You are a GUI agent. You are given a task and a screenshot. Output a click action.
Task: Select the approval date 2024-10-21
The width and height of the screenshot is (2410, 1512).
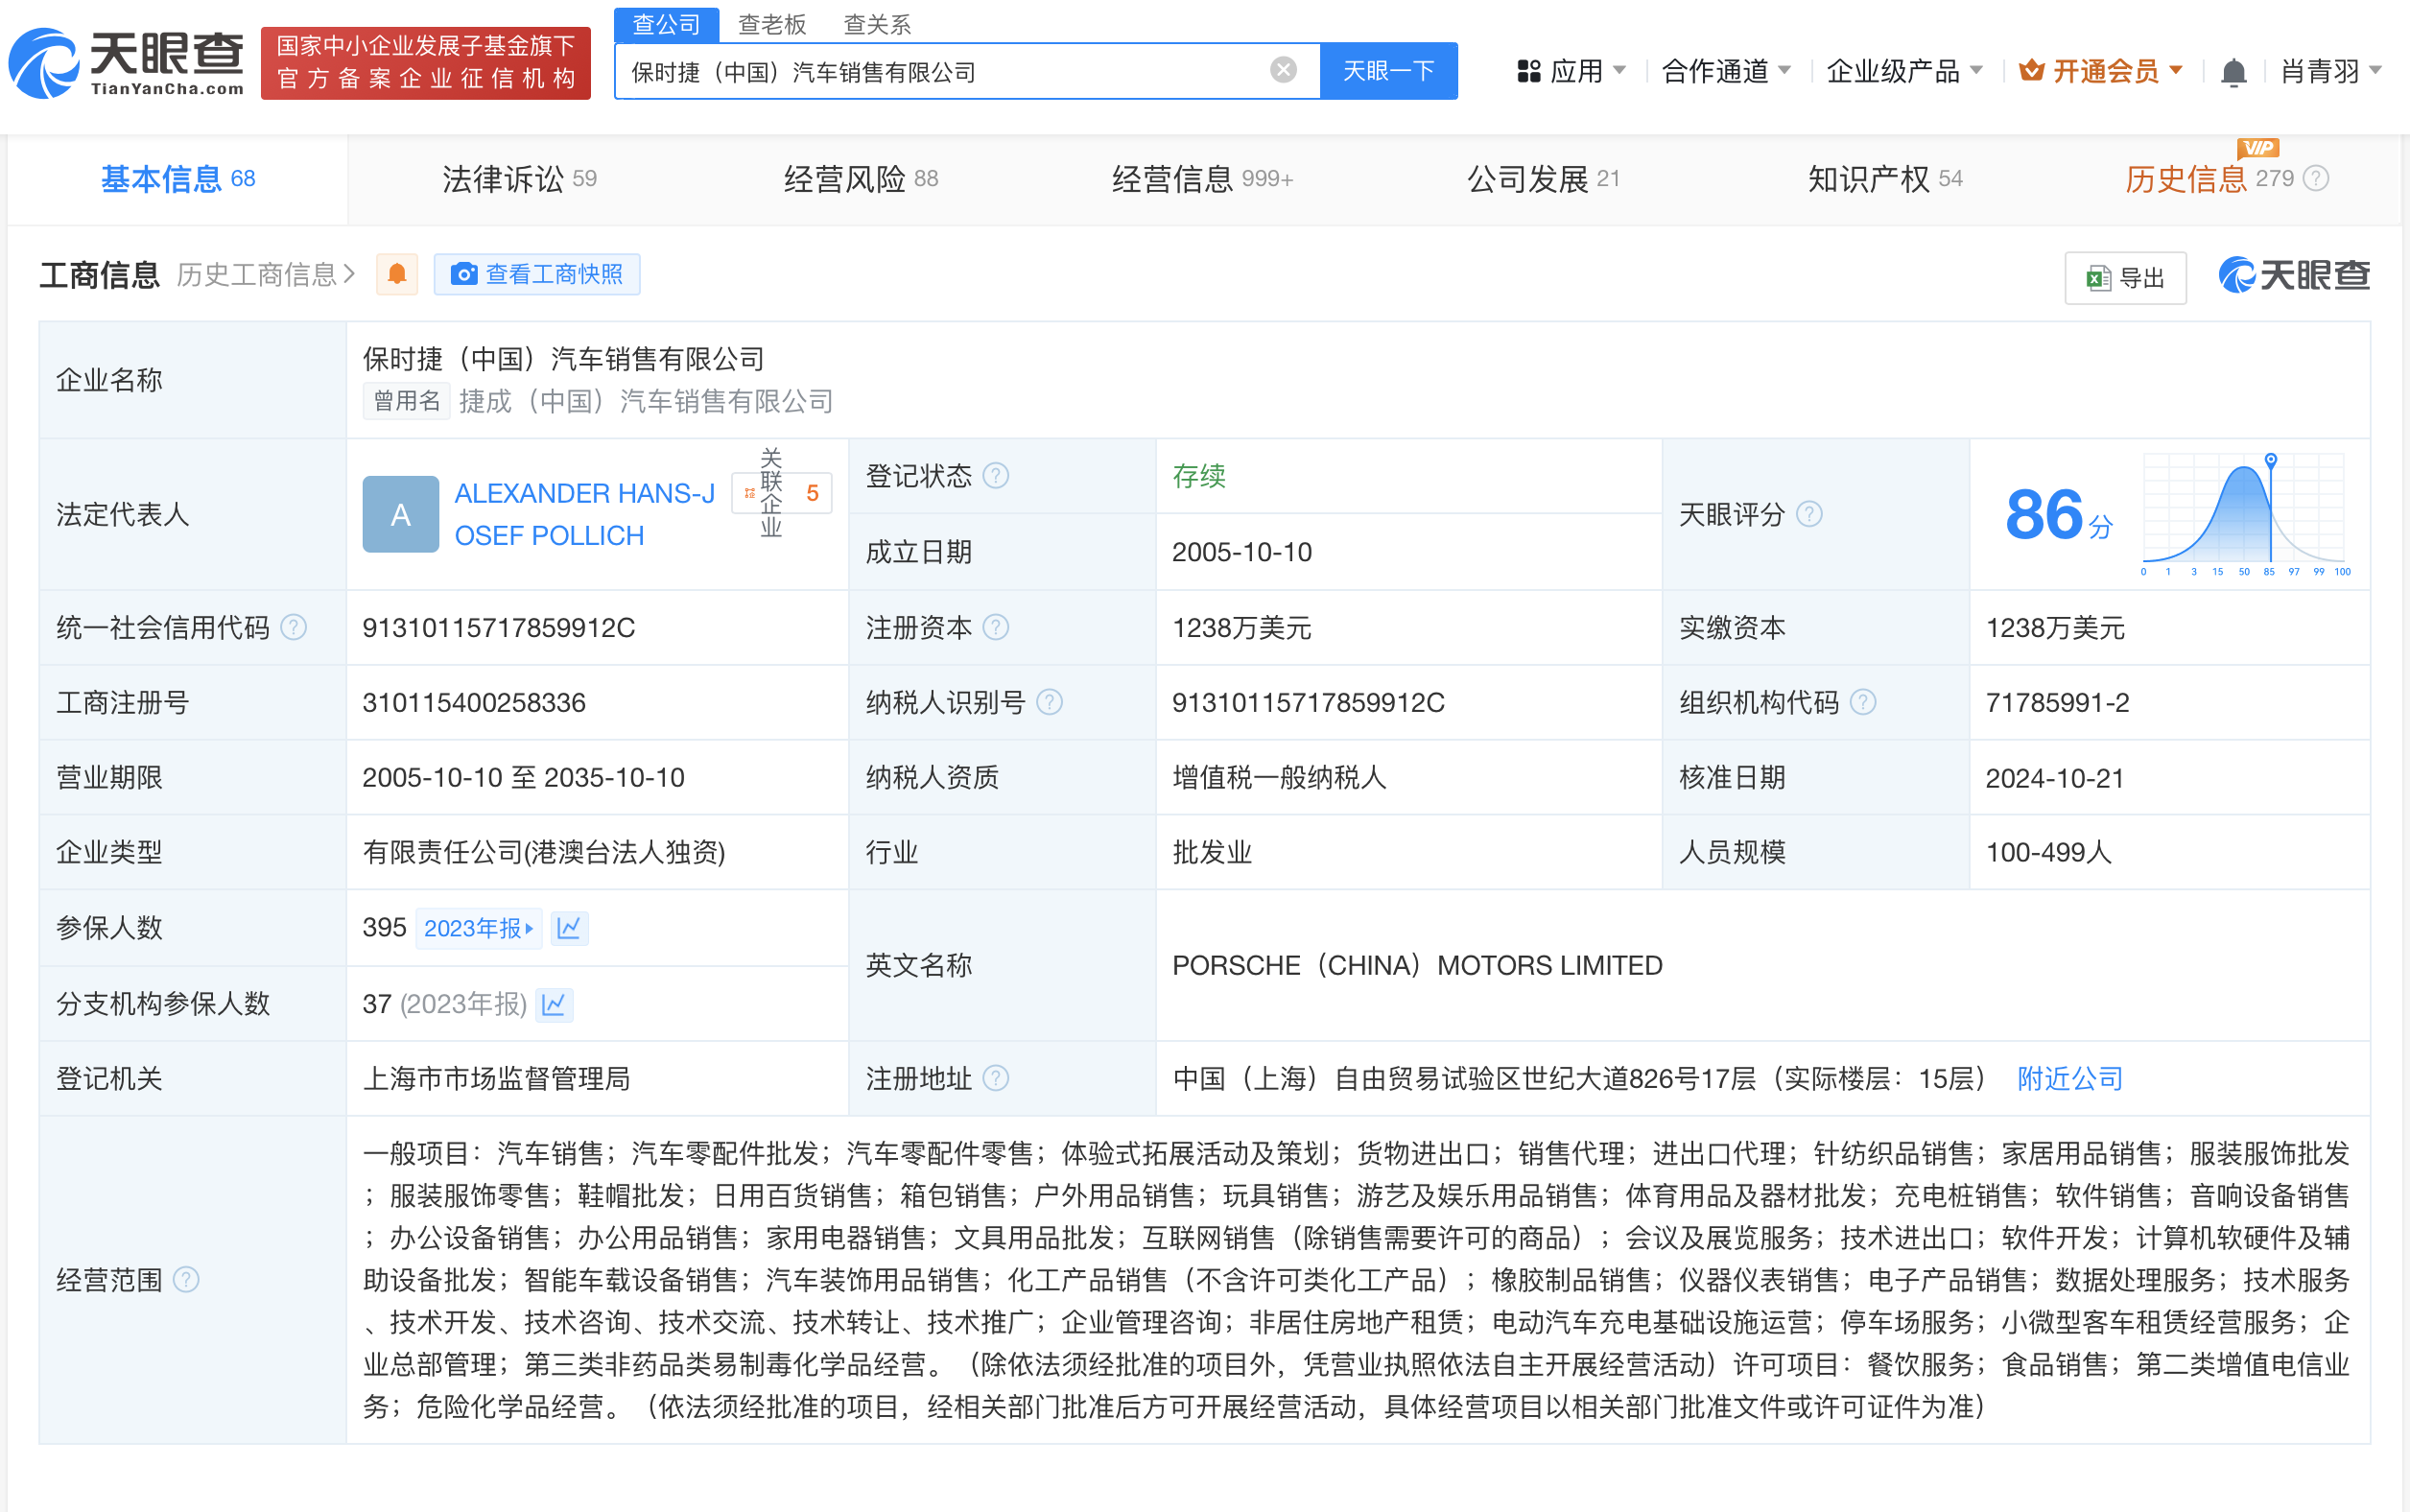[x=2054, y=778]
